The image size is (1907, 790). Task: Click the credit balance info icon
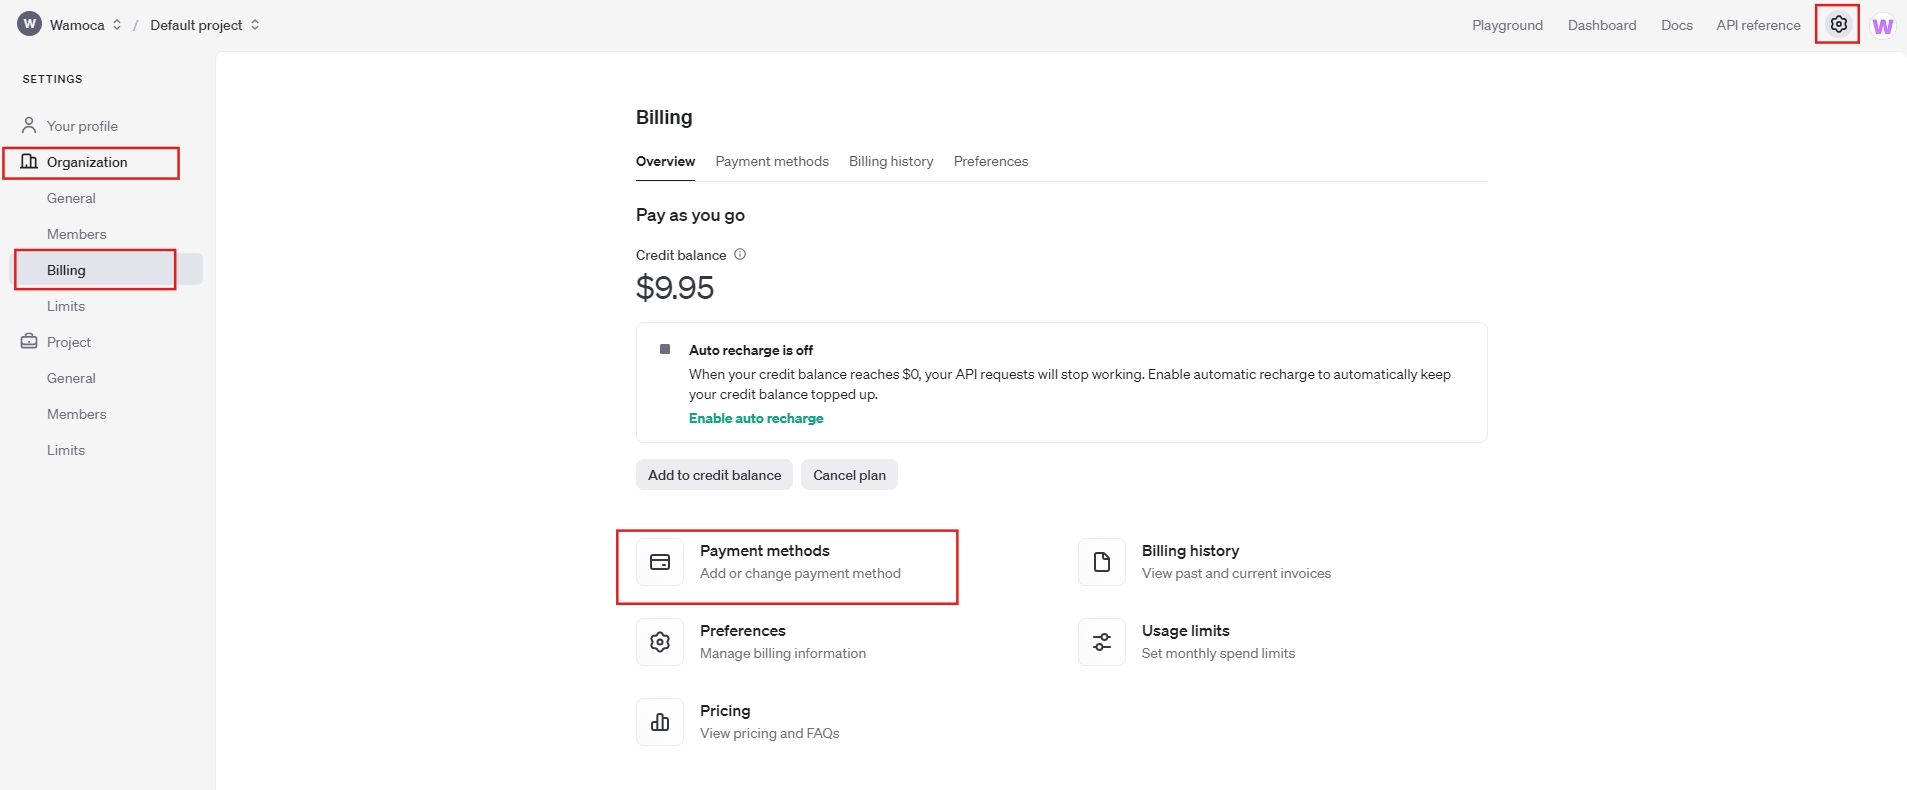740,255
